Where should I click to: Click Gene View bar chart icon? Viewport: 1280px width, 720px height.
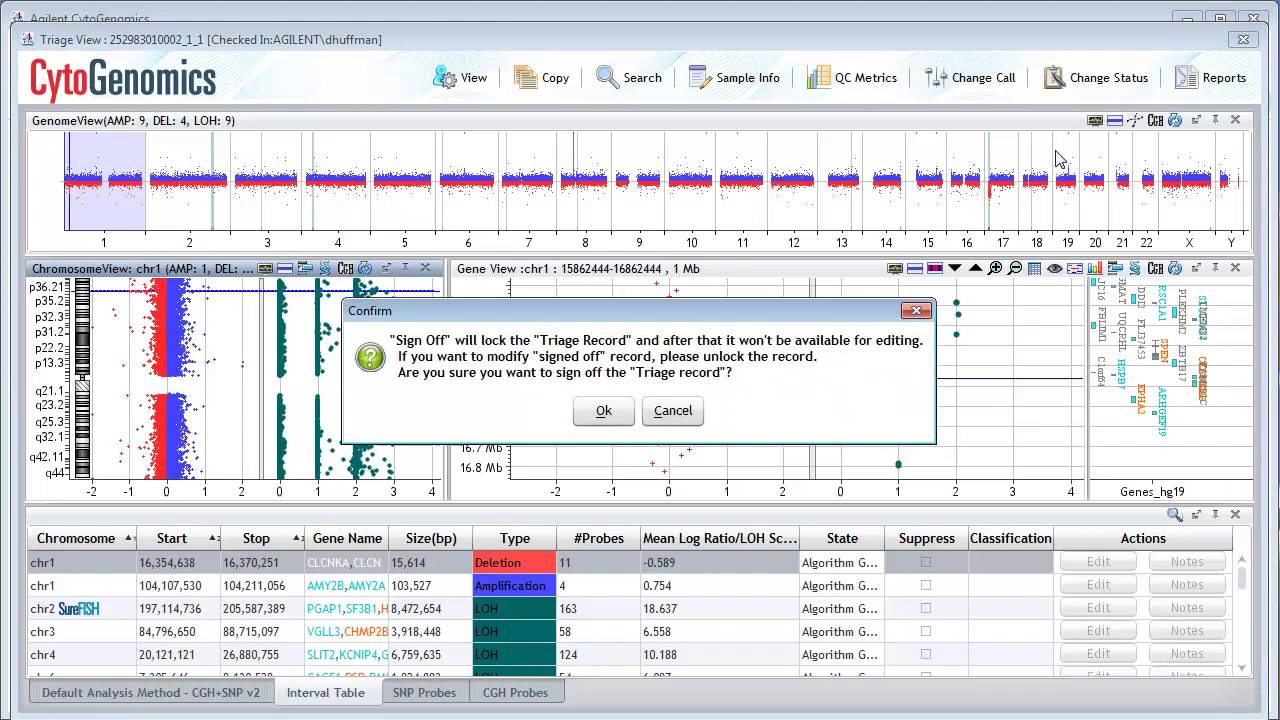point(1095,268)
